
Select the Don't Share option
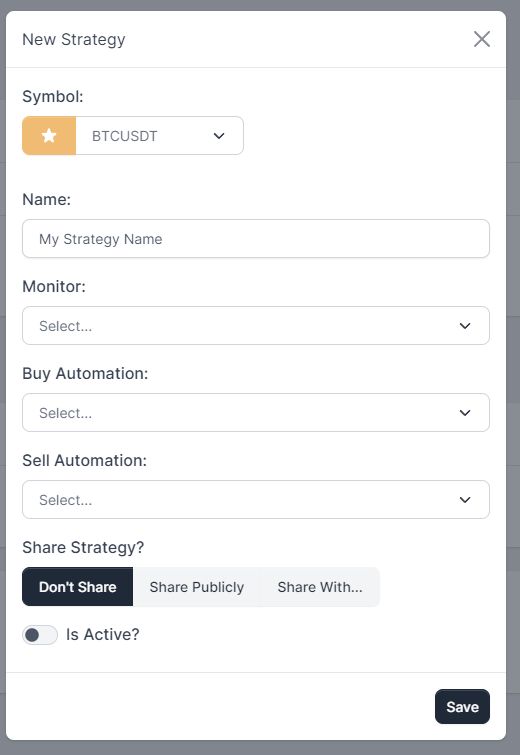[78, 586]
